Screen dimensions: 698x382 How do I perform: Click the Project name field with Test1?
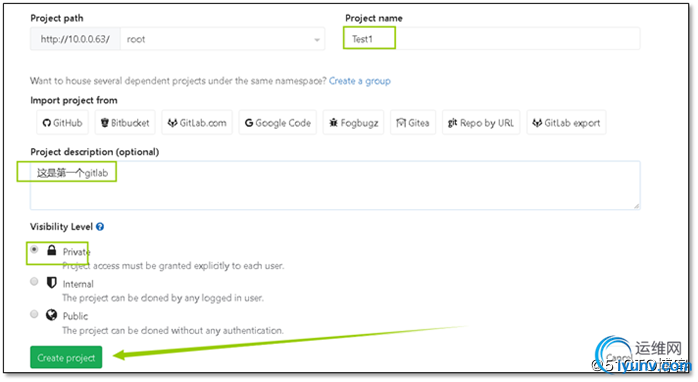point(492,39)
